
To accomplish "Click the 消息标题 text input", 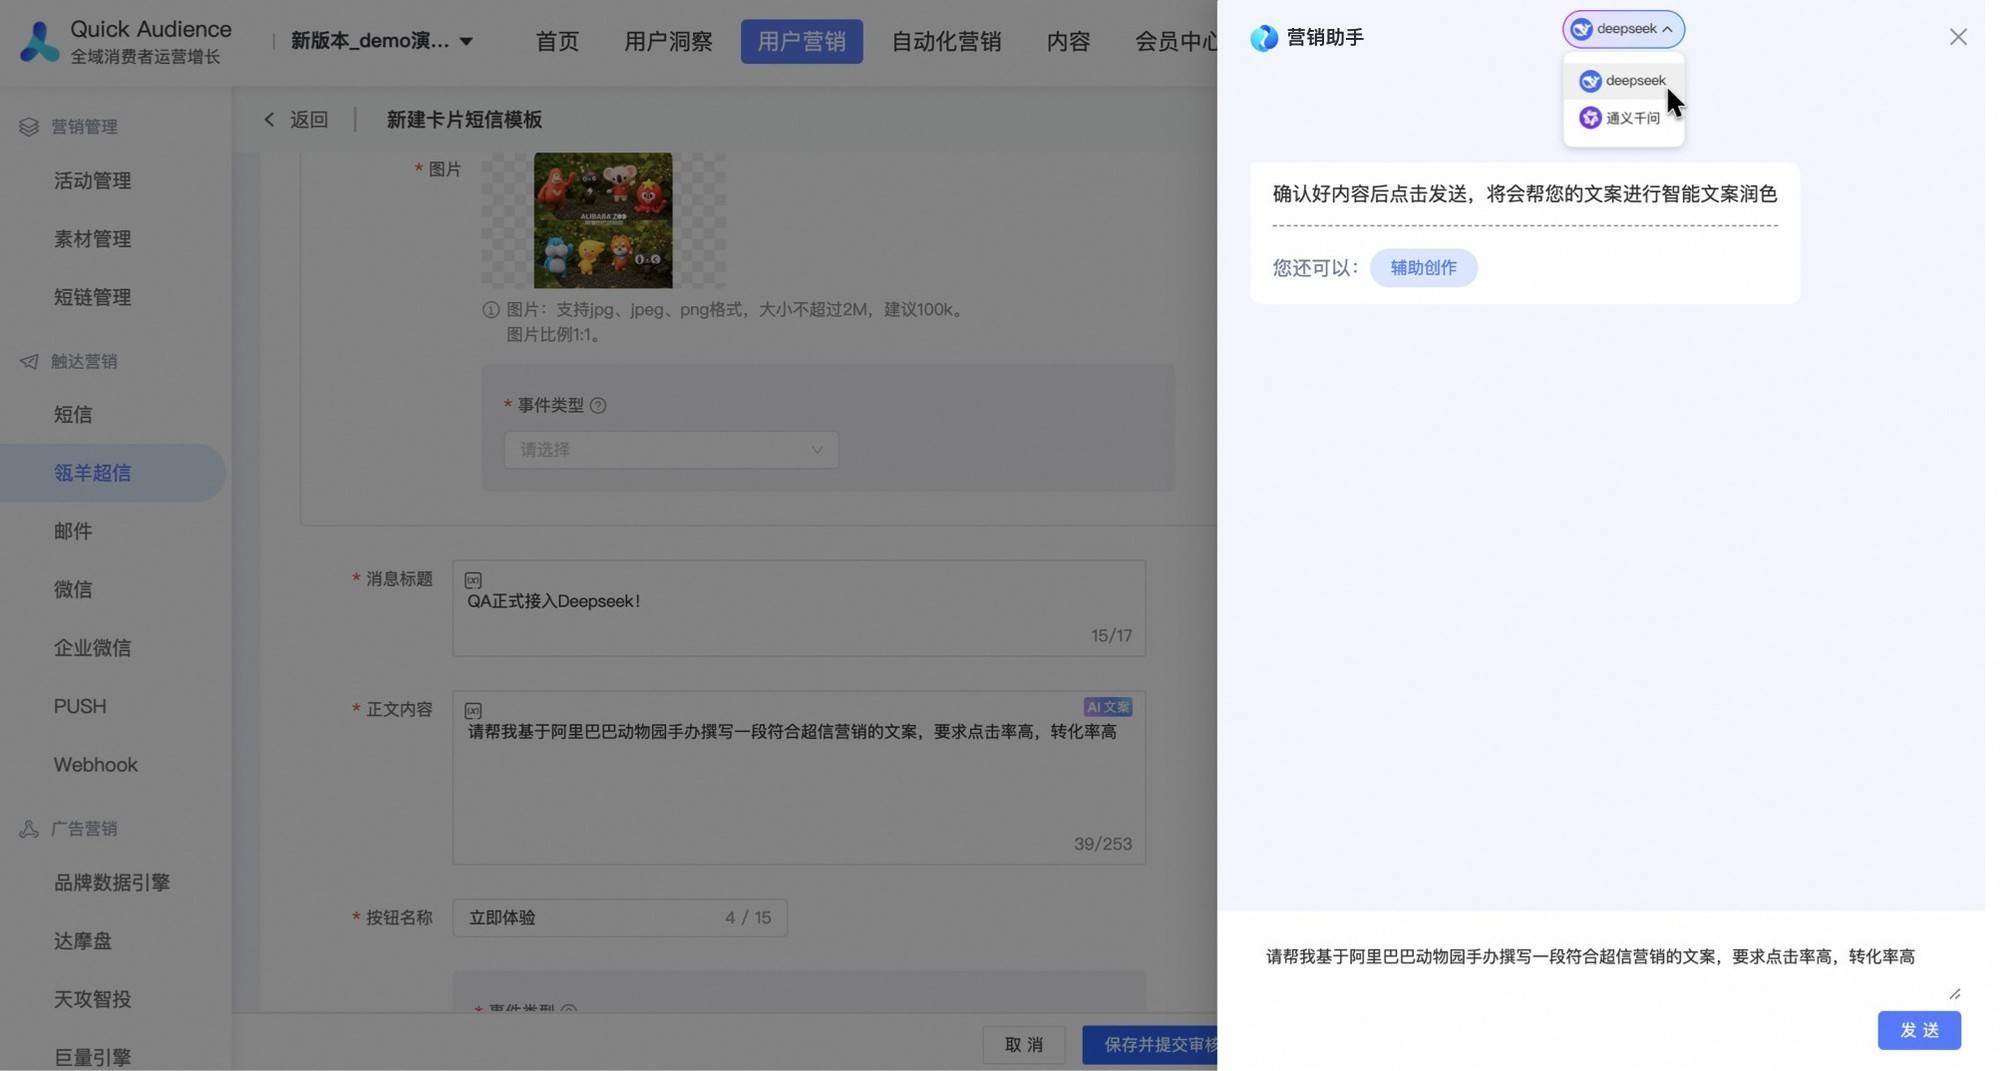I will coord(799,609).
